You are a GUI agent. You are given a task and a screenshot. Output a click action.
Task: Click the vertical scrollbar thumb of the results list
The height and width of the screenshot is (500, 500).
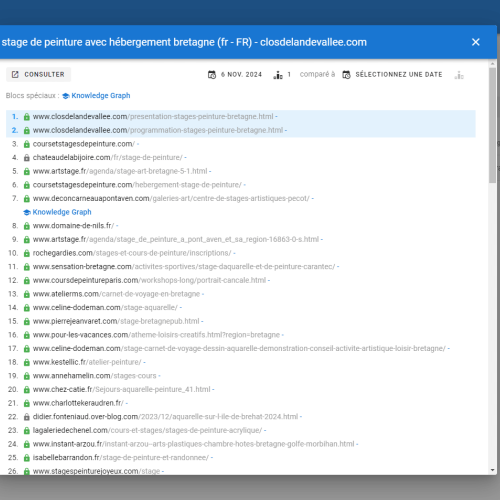(492, 125)
